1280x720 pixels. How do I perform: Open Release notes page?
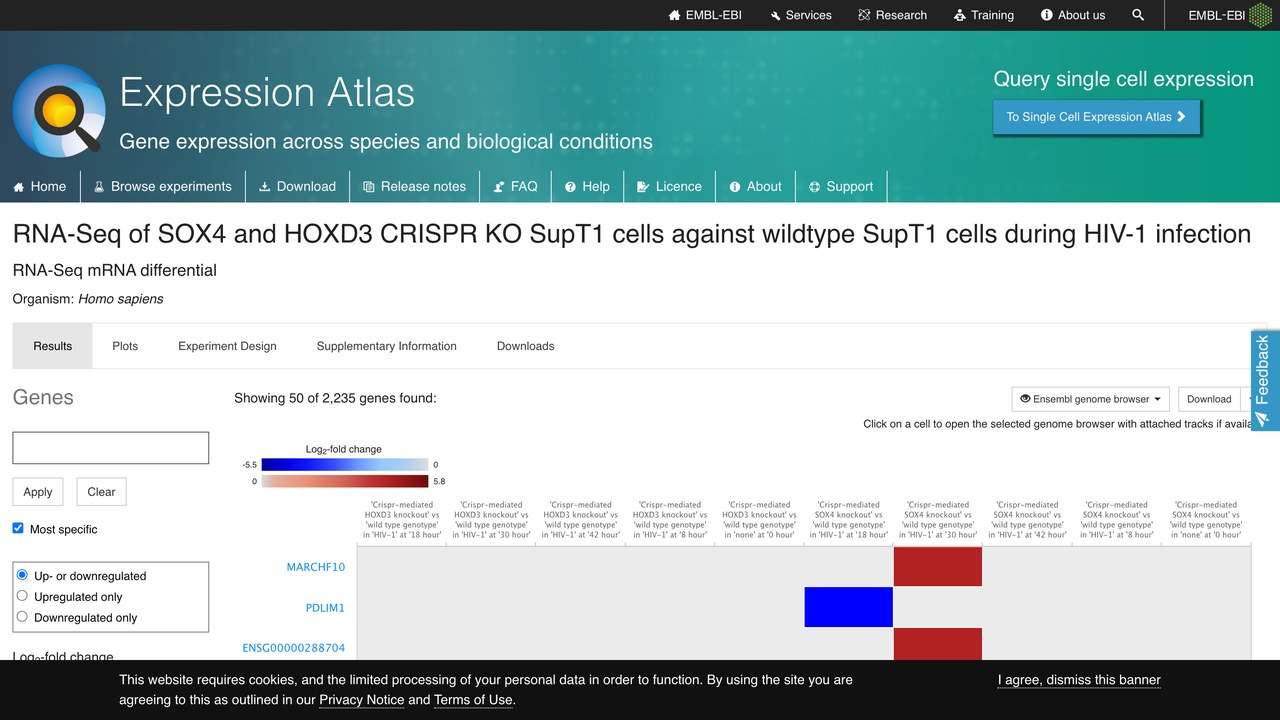(x=415, y=186)
